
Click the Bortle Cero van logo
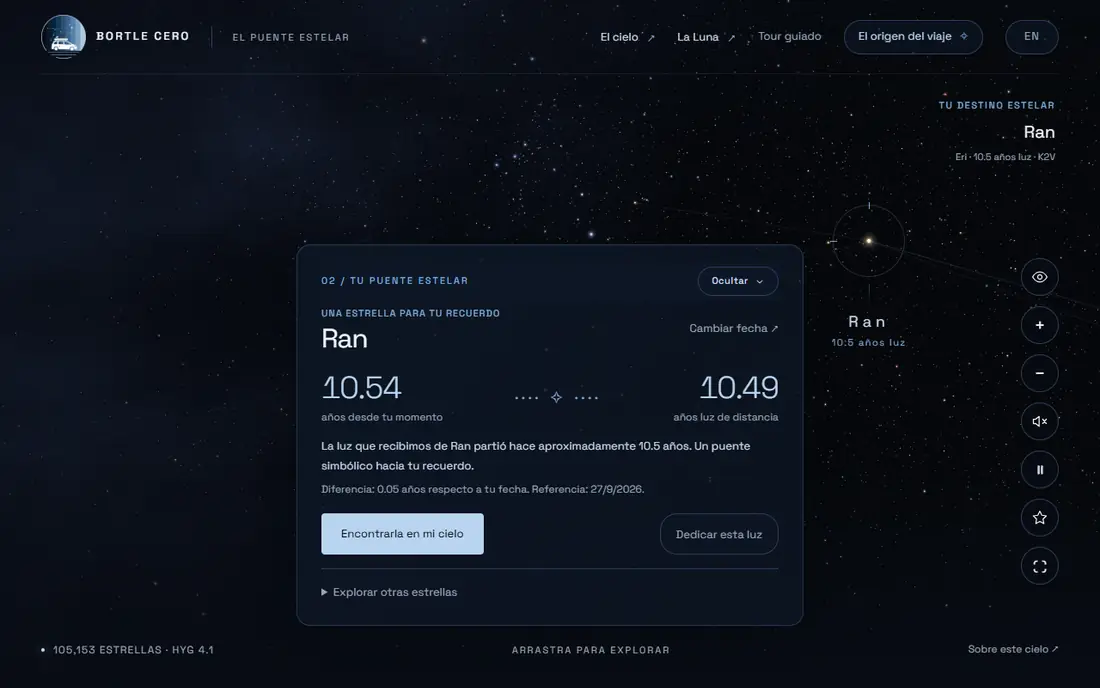tap(64, 36)
